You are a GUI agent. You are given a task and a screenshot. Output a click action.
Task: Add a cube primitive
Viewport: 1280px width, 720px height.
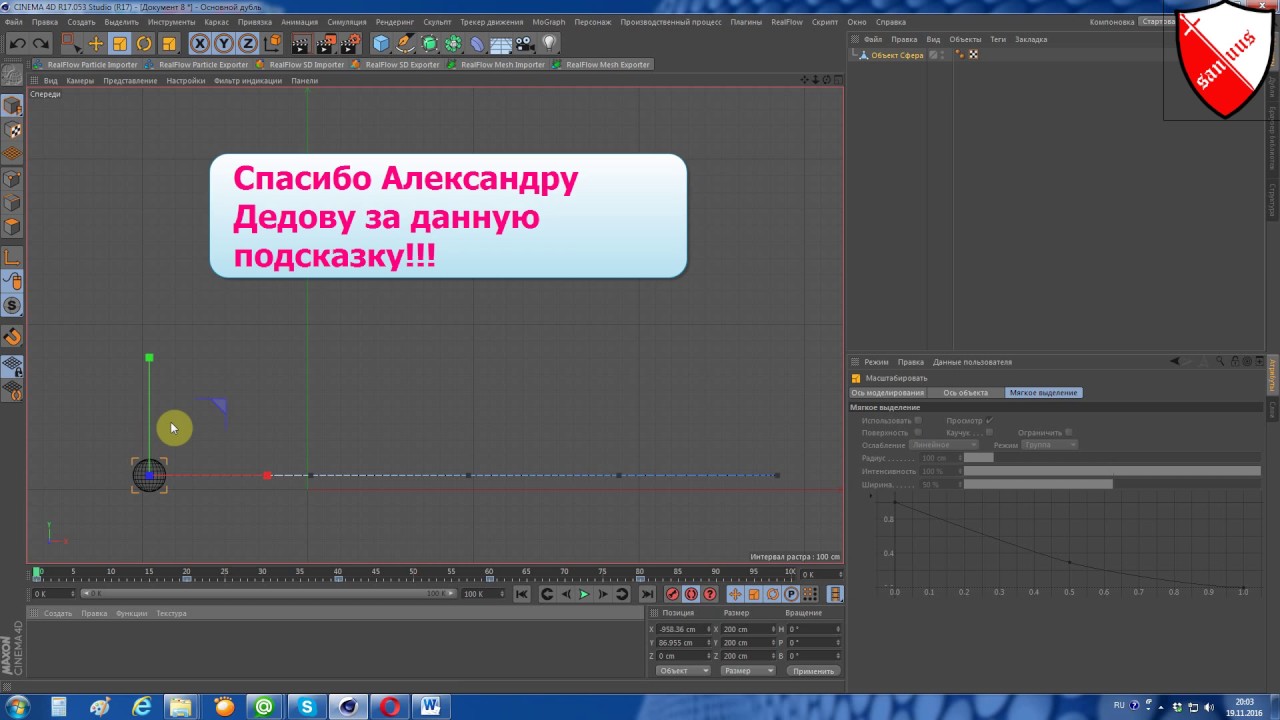click(381, 43)
